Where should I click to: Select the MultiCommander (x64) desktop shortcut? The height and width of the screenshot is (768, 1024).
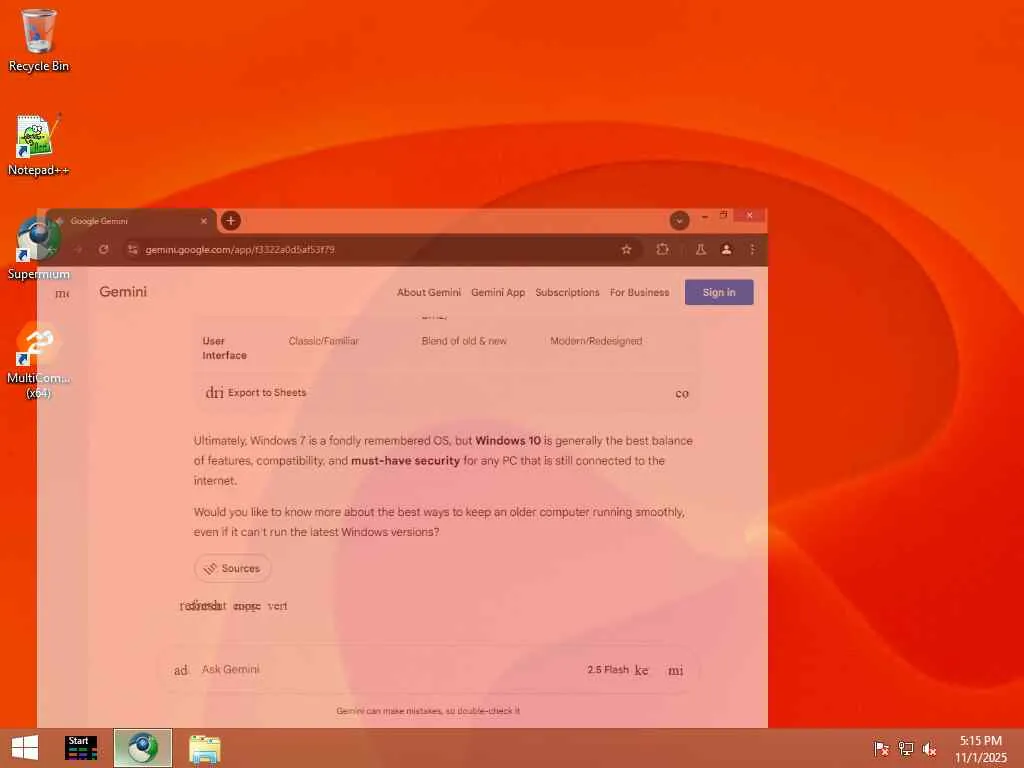tap(39, 359)
